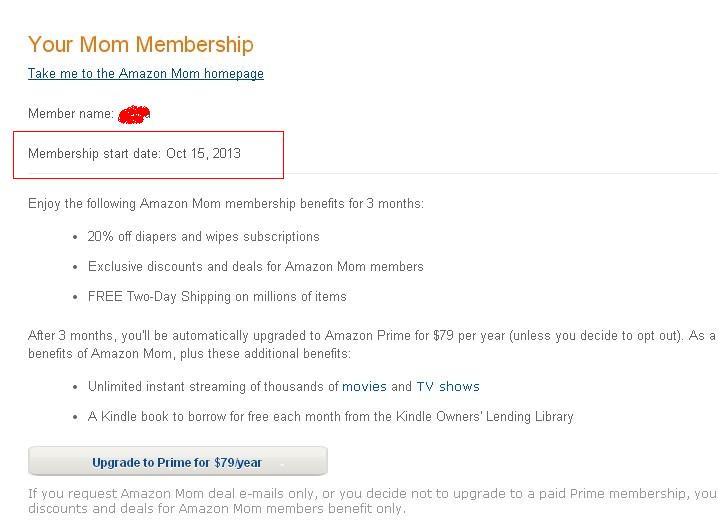Open the TV shows link
The height and width of the screenshot is (526, 718).
[448, 387]
